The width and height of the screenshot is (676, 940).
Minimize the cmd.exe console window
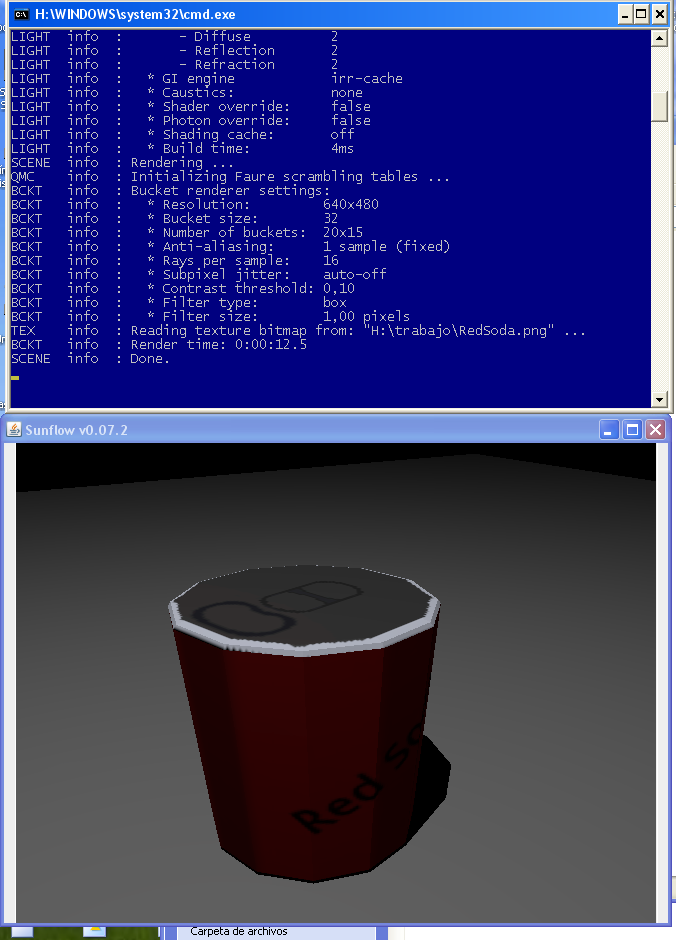click(x=624, y=14)
